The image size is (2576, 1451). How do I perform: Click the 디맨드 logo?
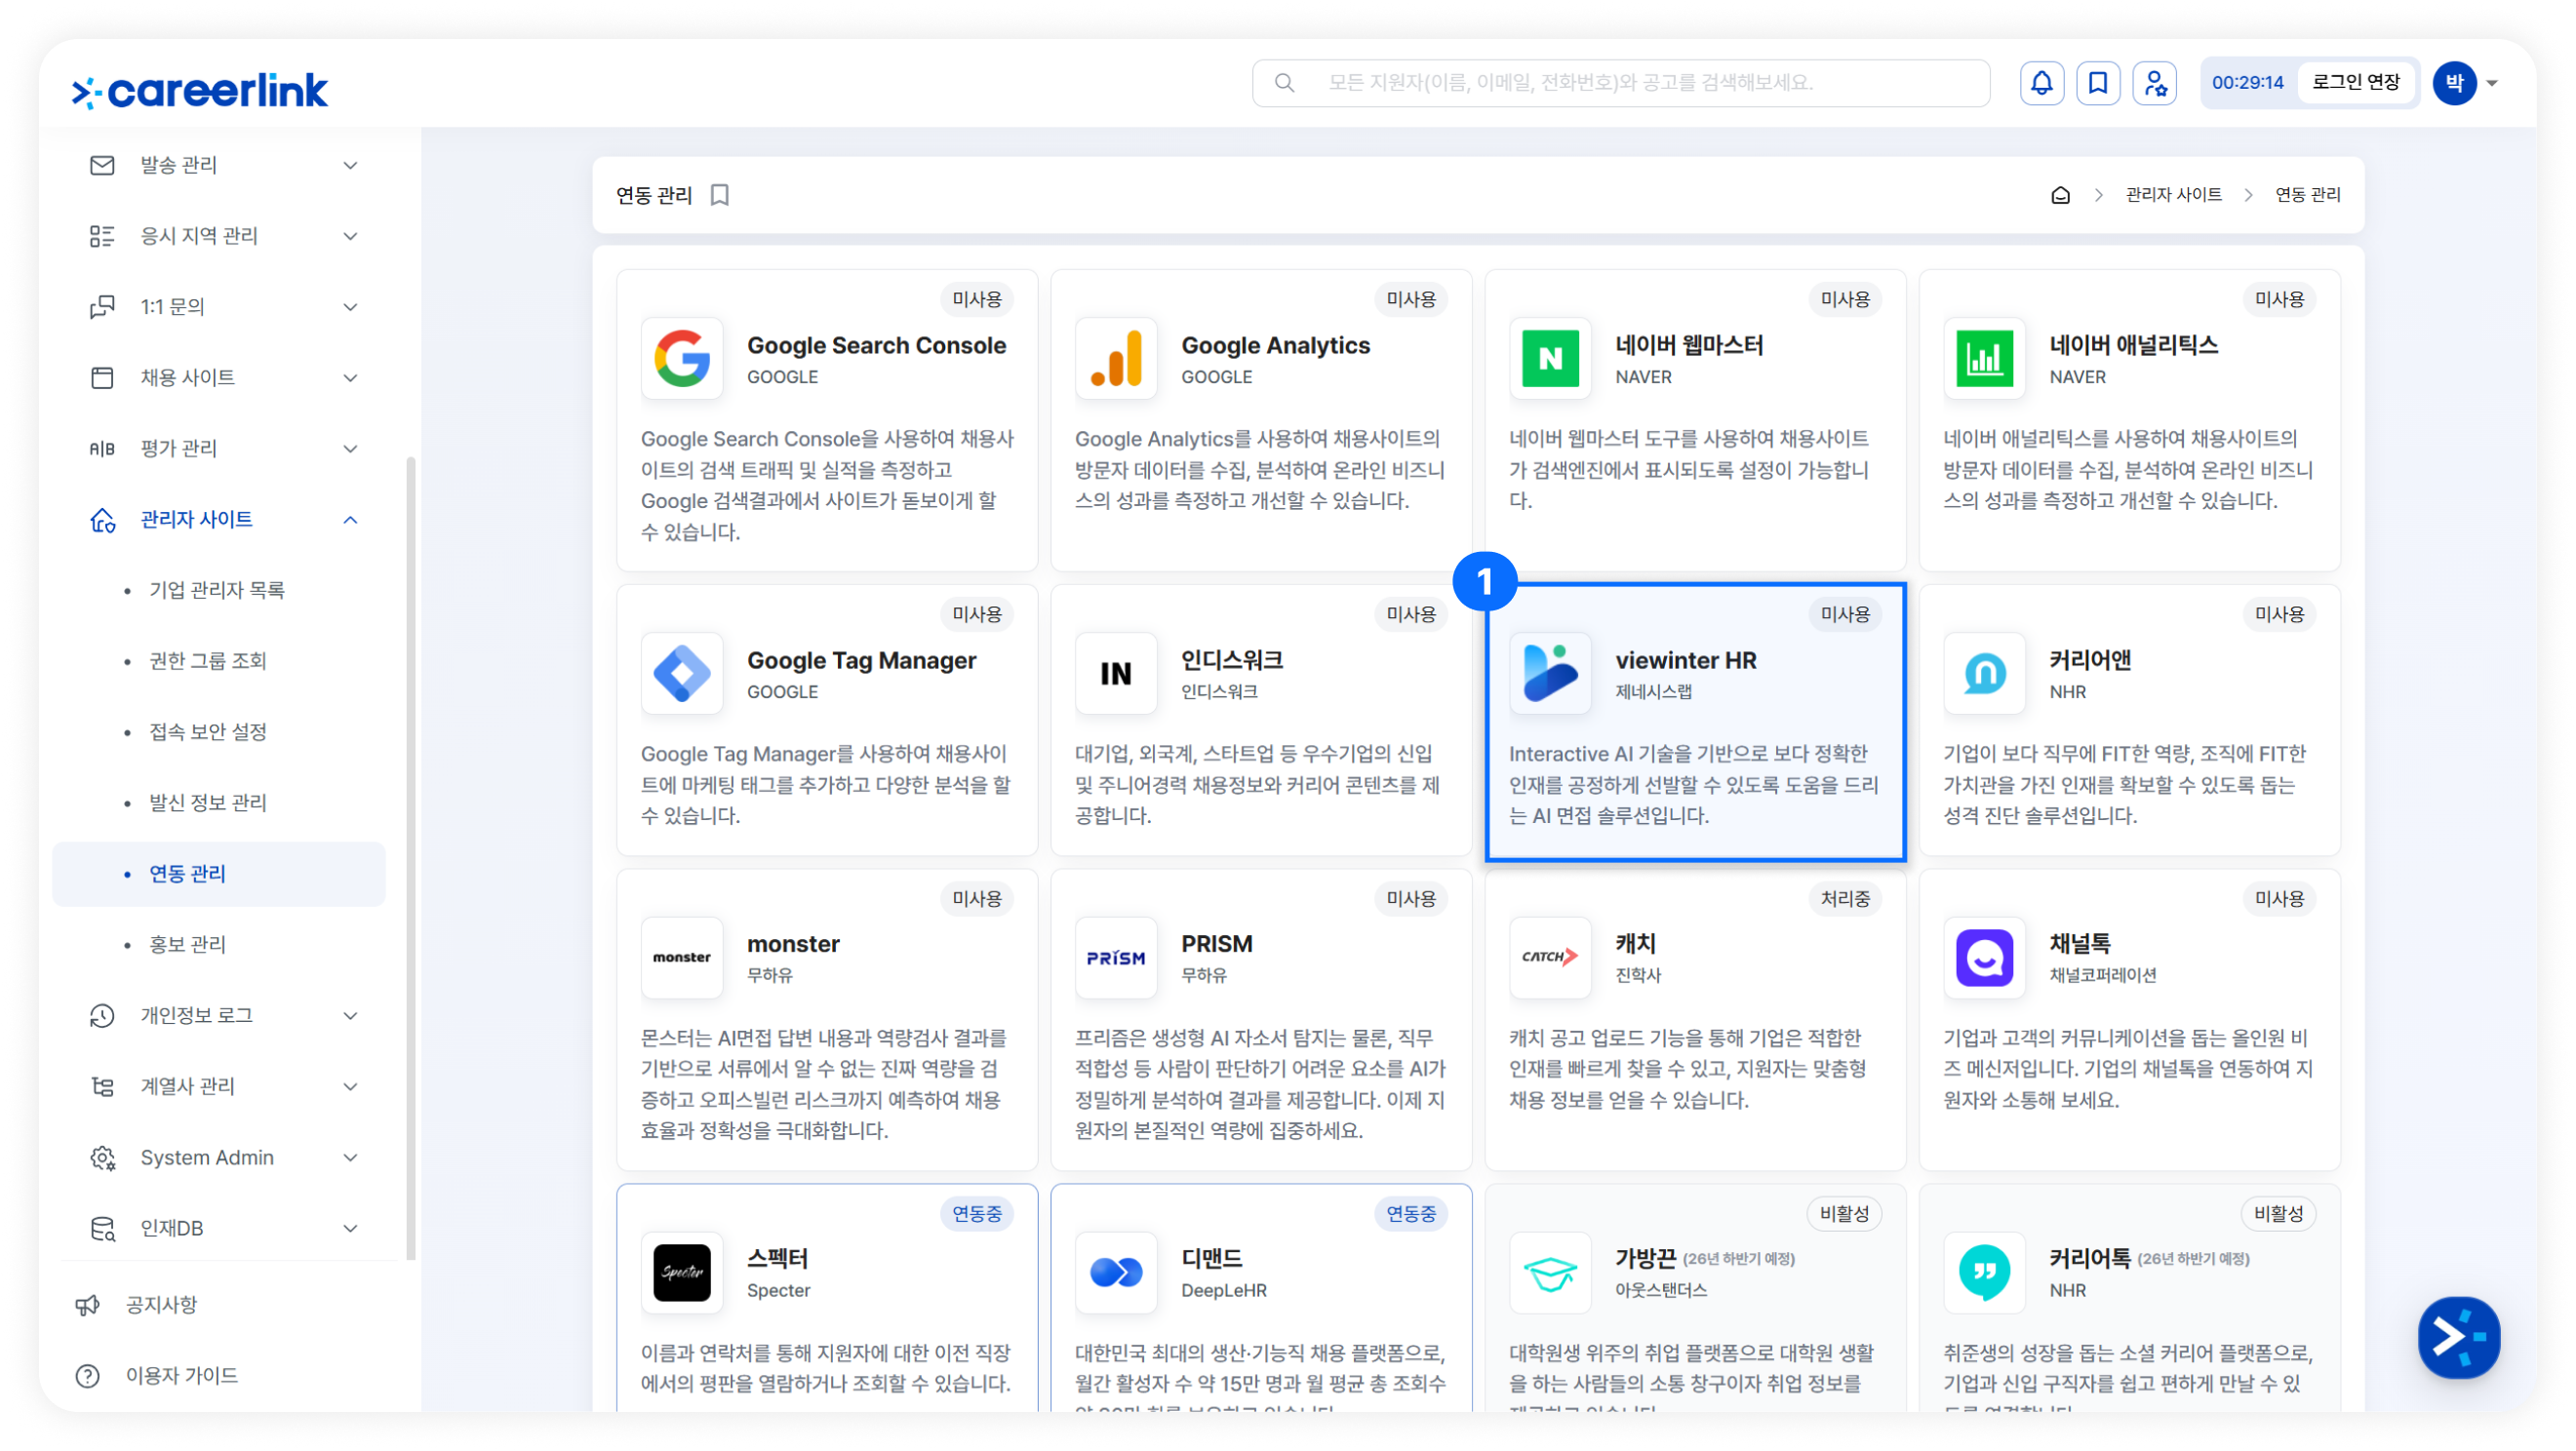1116,1272
